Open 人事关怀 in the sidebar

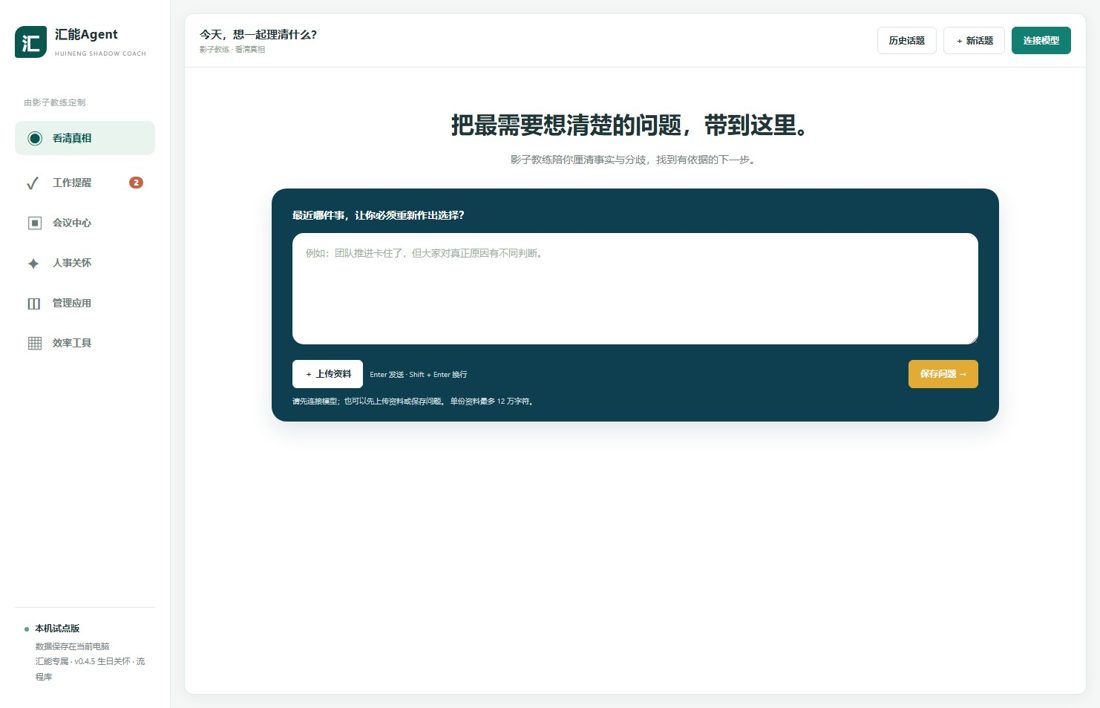point(85,262)
